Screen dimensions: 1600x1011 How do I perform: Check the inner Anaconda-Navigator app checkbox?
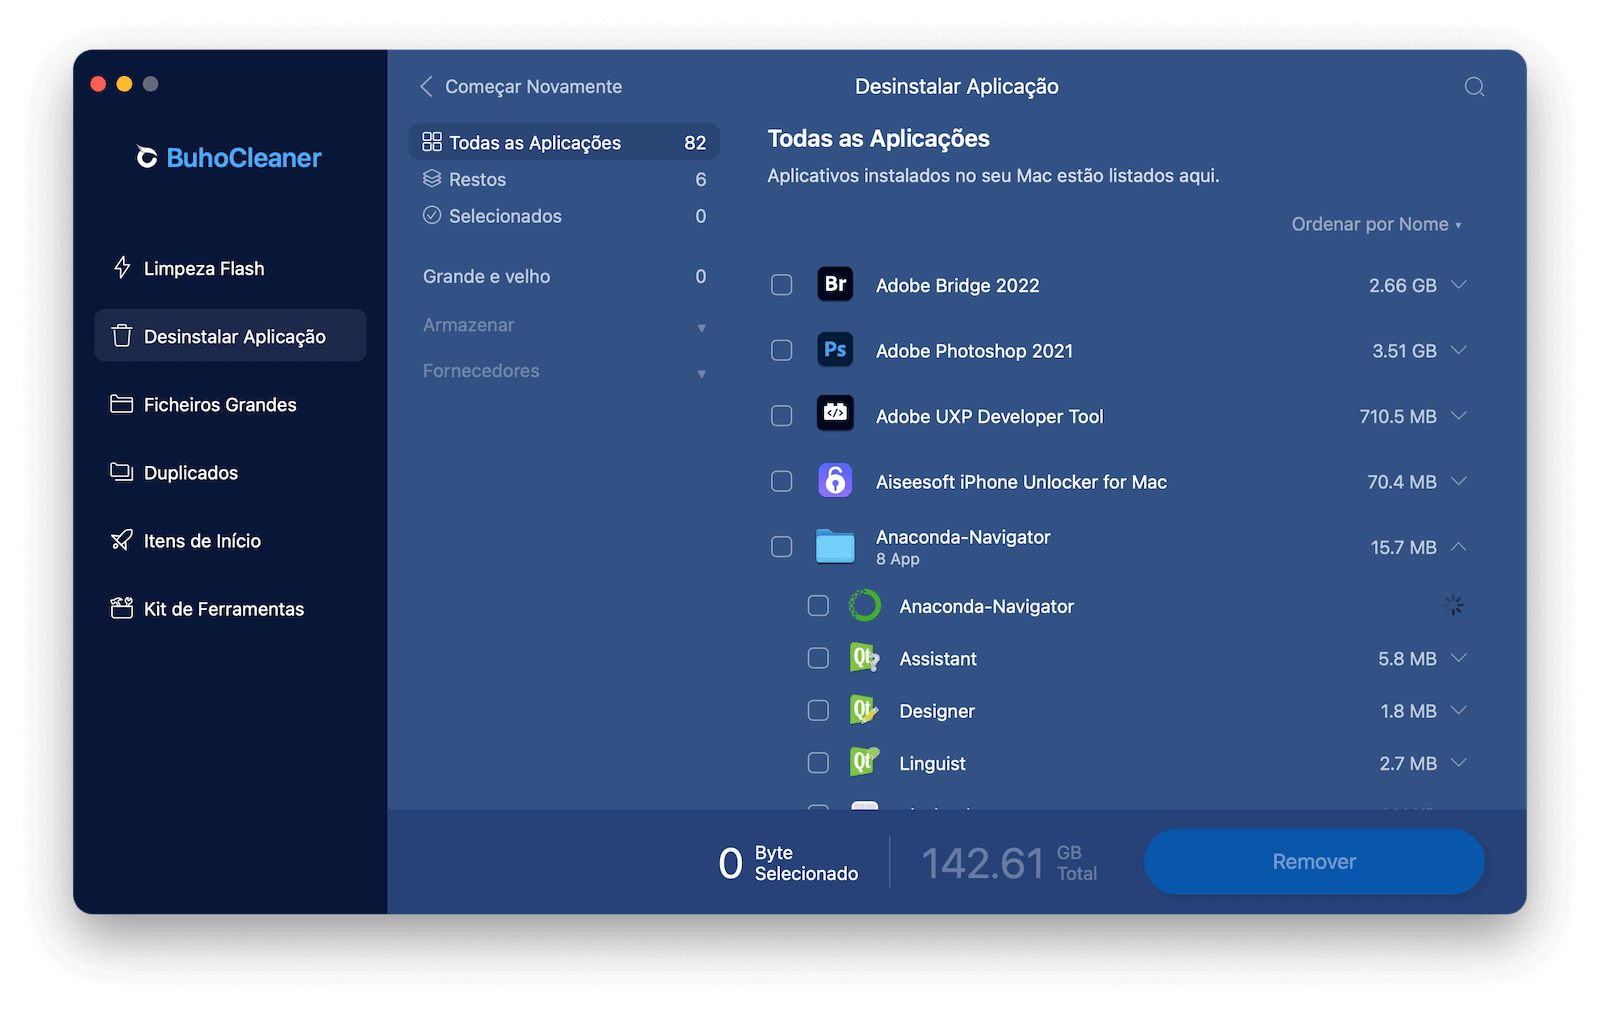818,605
